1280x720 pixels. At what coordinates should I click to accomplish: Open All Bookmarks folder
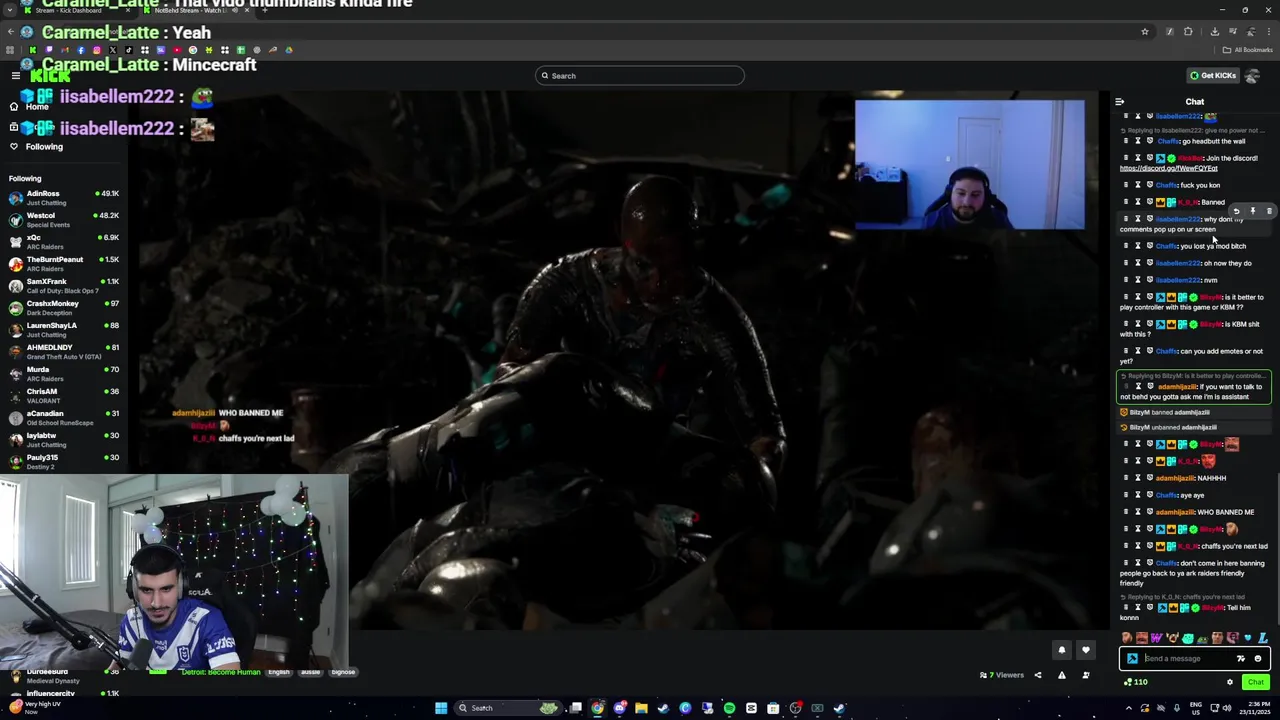pos(1248,50)
